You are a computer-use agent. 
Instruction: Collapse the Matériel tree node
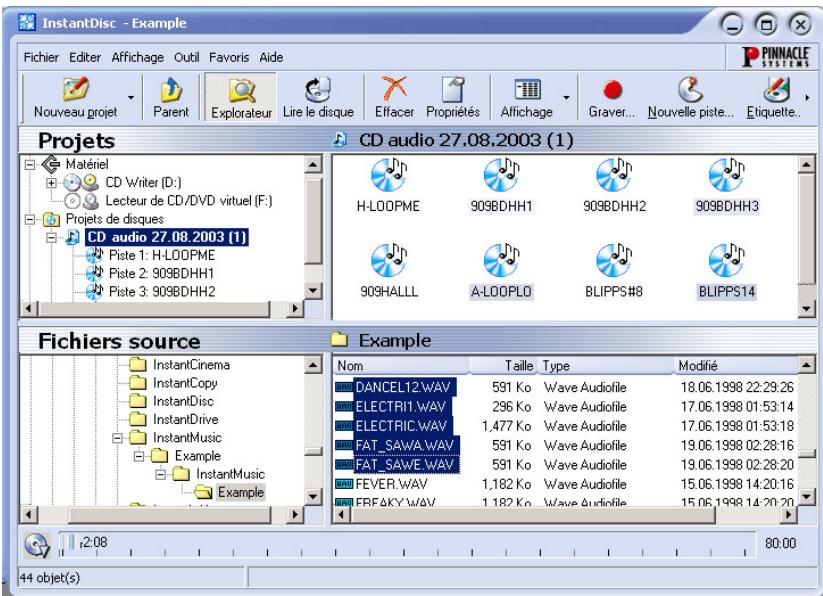point(30,165)
